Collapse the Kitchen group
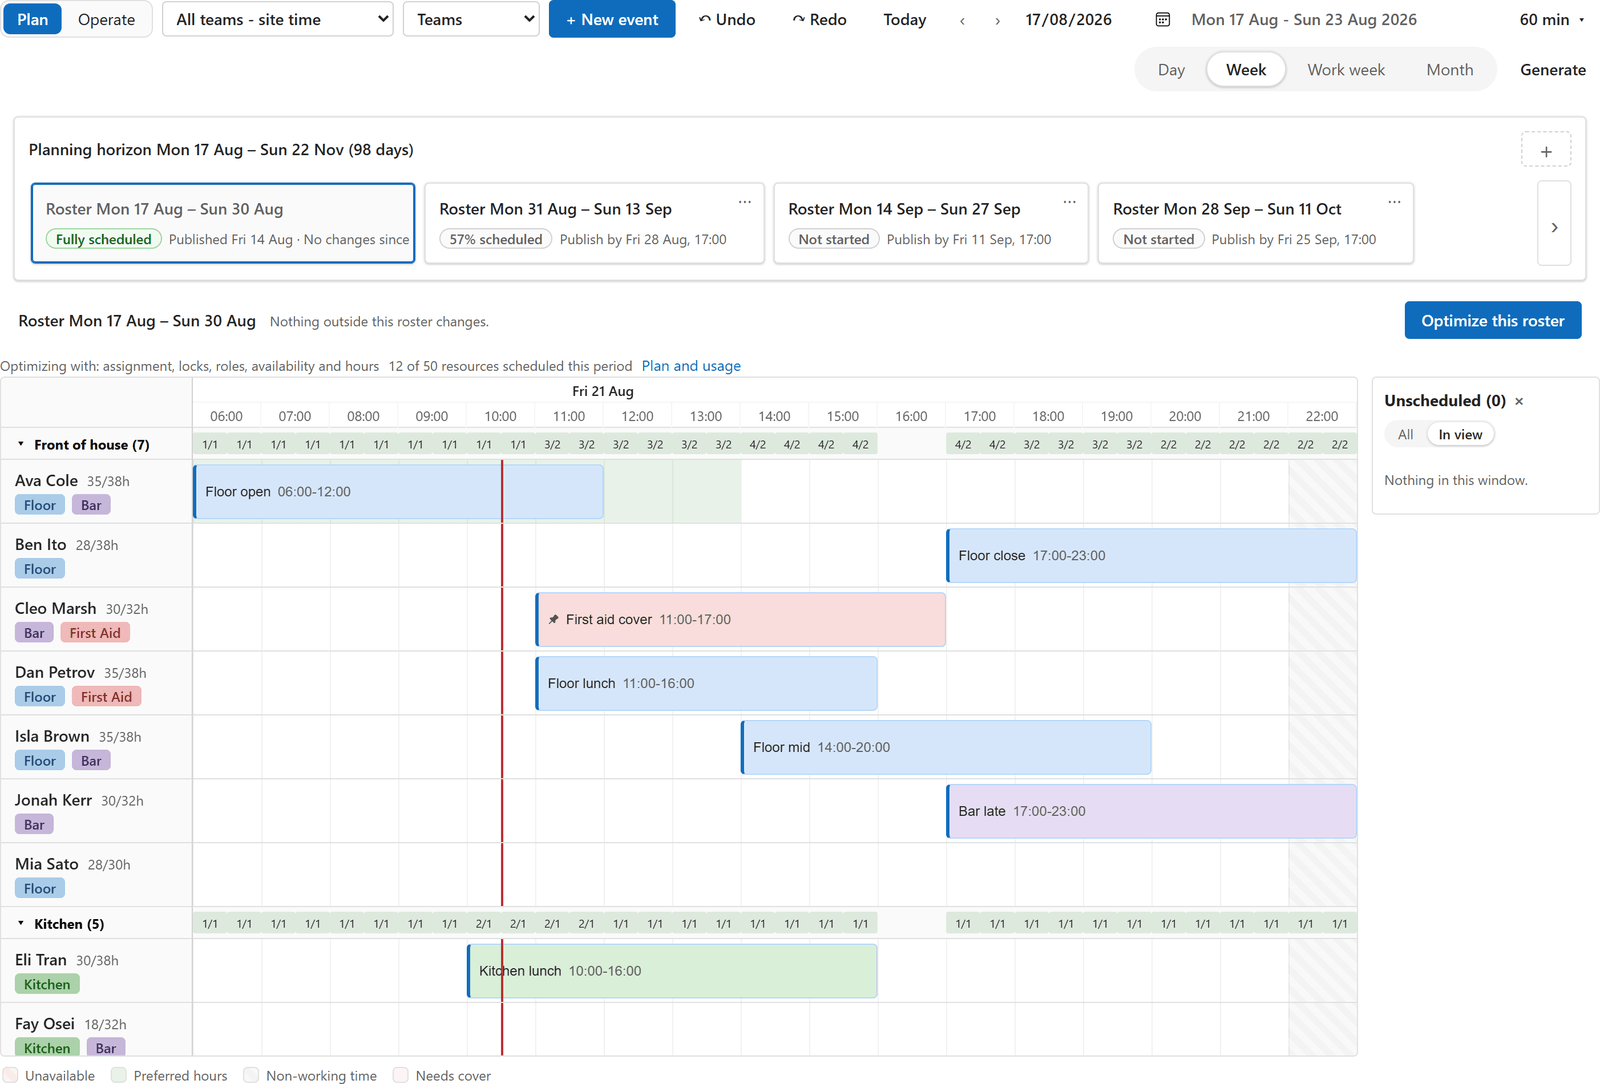1600x1084 pixels. pos(21,923)
